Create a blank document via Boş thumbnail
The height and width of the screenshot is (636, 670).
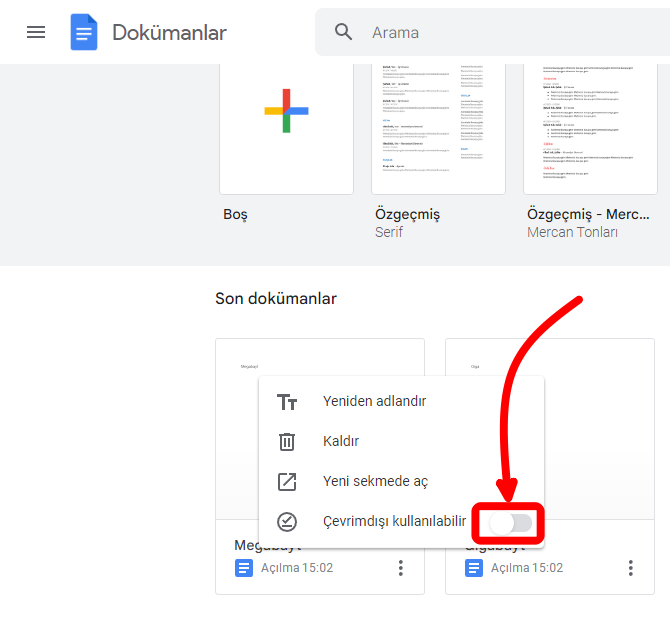click(x=286, y=125)
